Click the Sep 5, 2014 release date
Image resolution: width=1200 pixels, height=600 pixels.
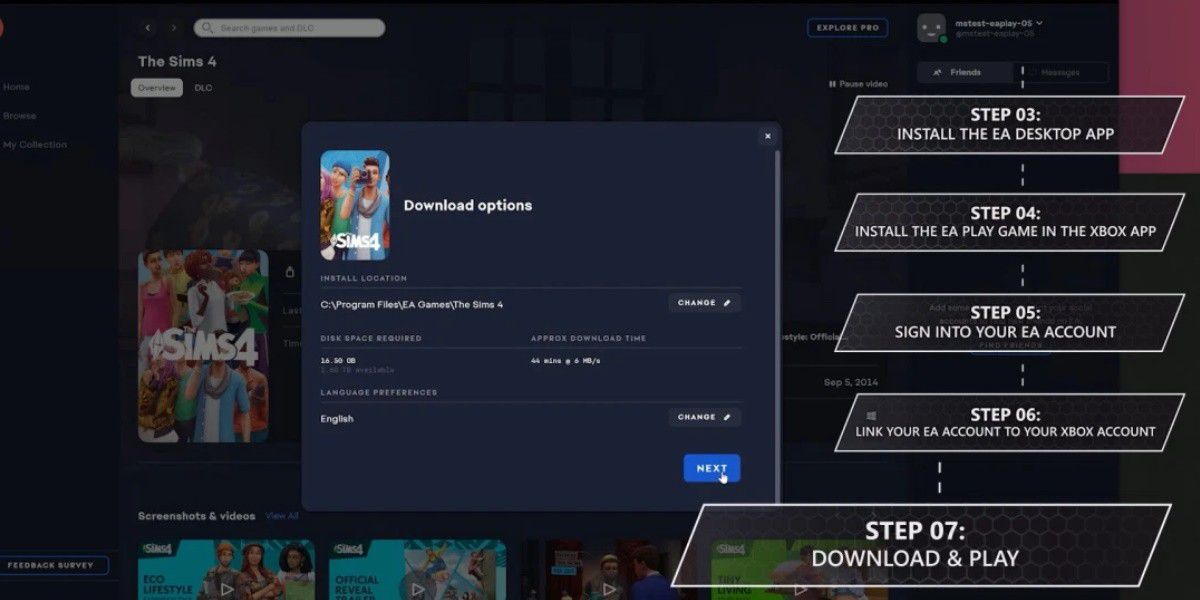850,383
